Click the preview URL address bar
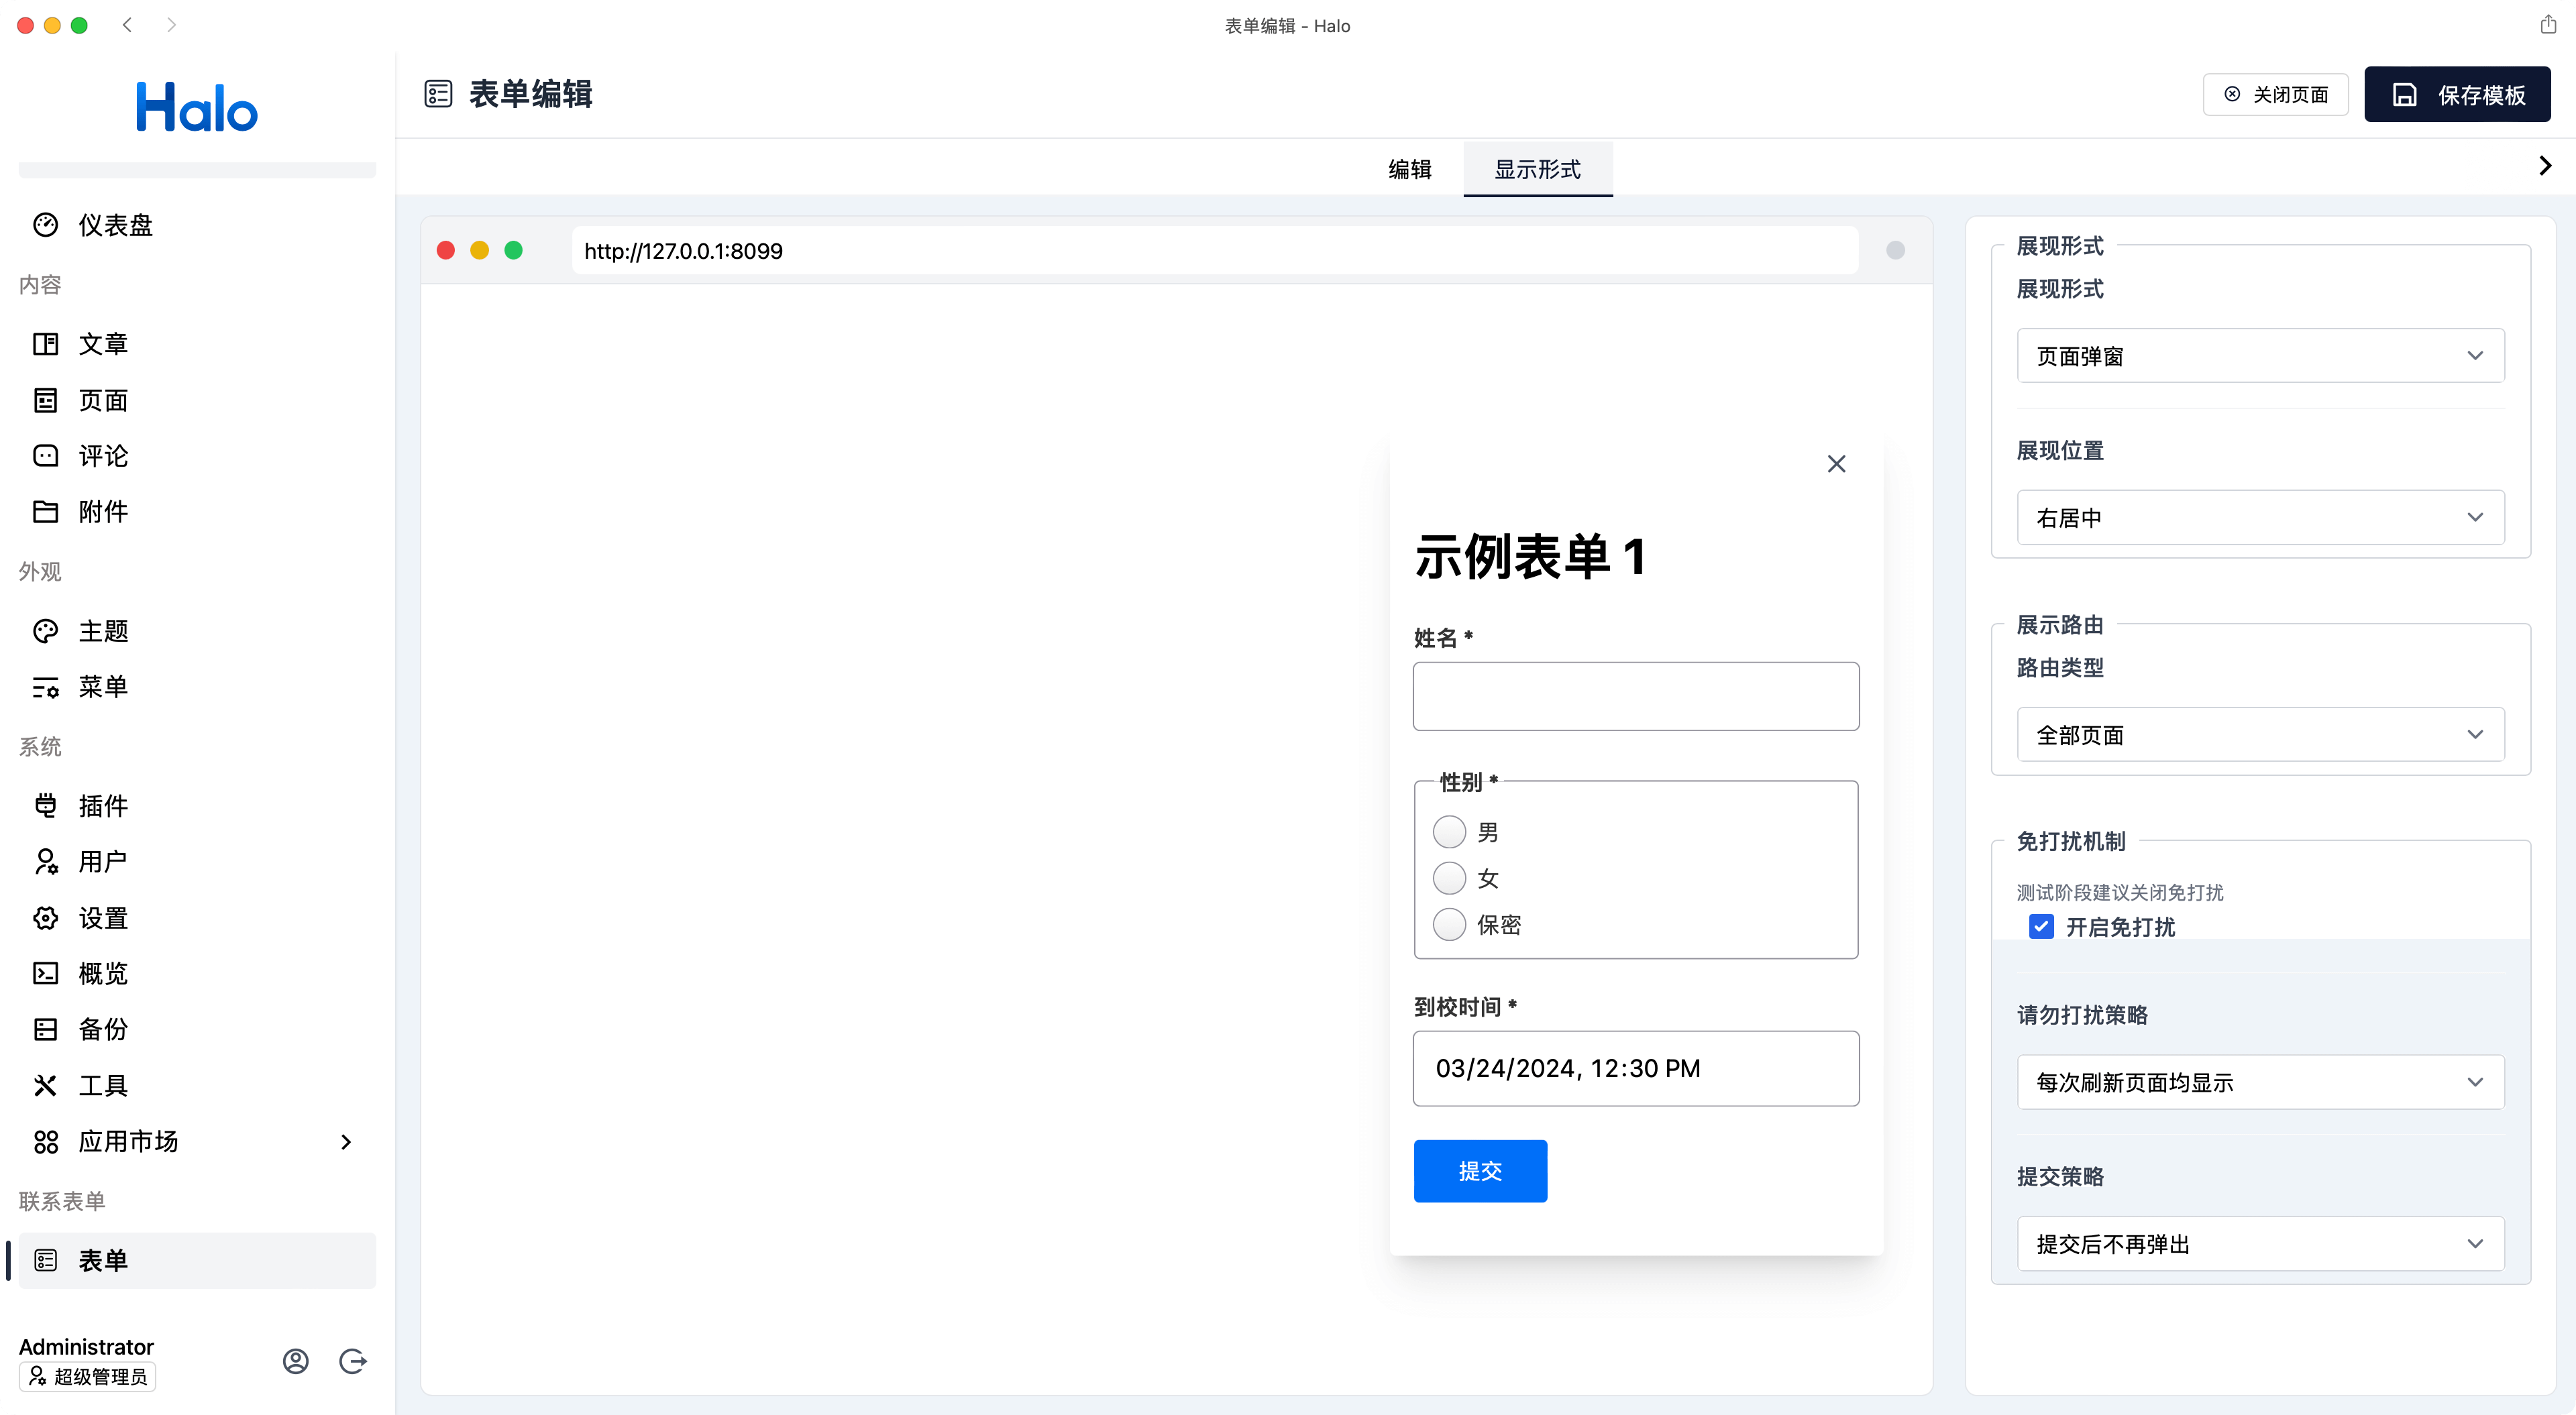The image size is (2576, 1415). (1215, 250)
